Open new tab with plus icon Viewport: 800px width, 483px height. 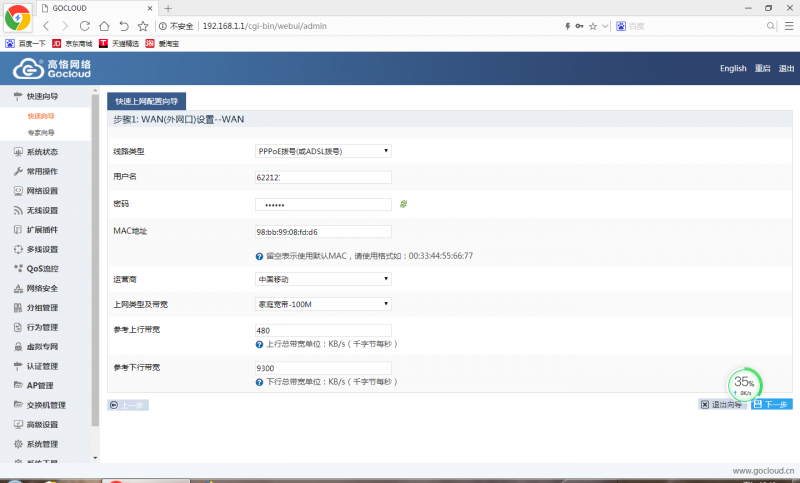coord(168,8)
